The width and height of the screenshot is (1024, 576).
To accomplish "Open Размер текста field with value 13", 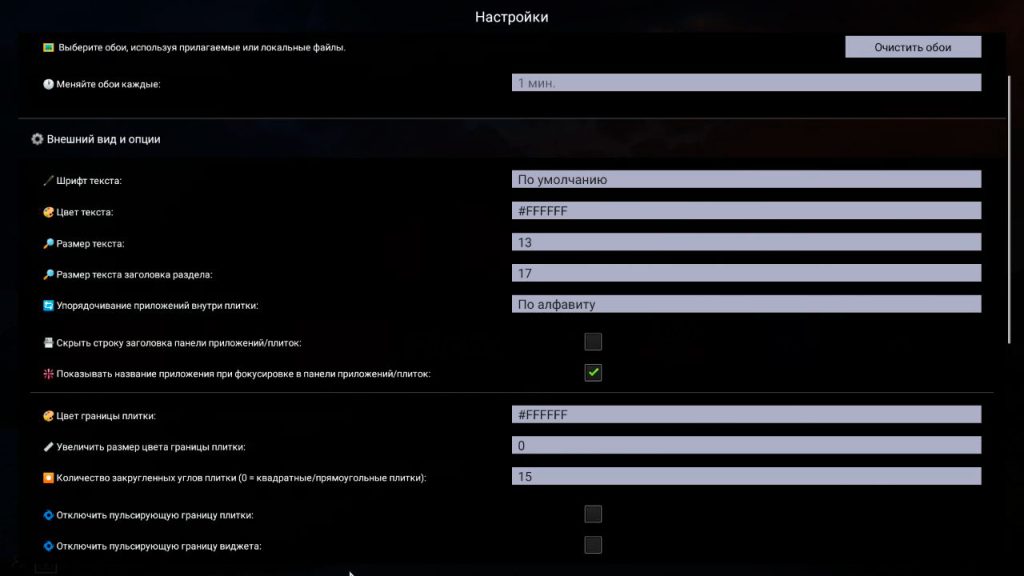I will (746, 242).
